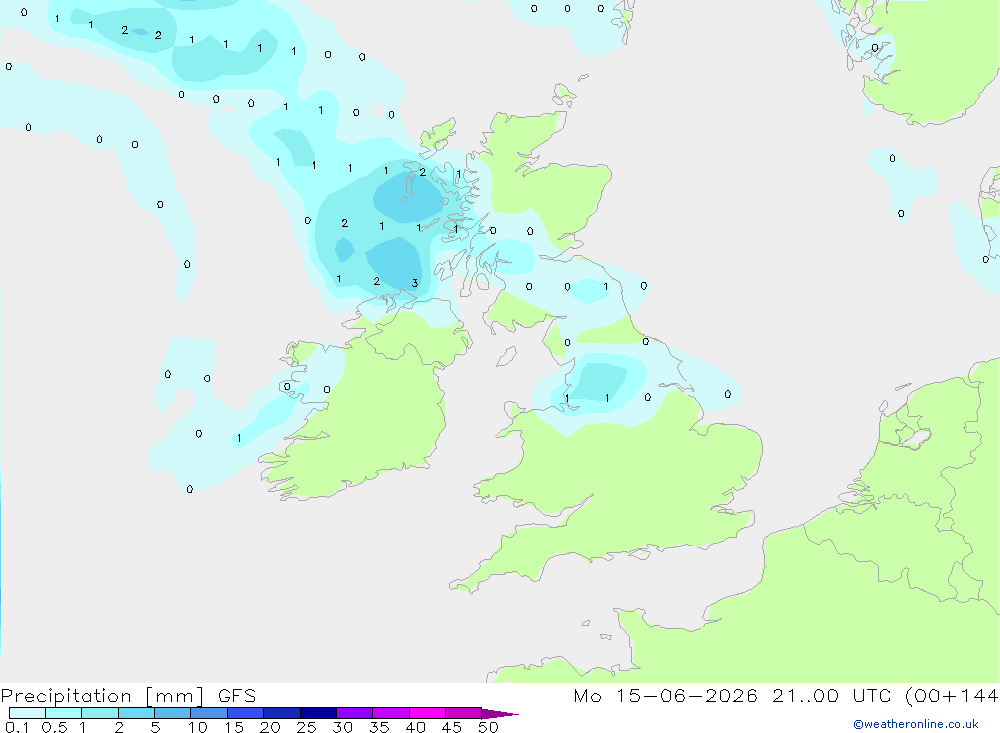Click the legend label '0.1'

point(17,727)
